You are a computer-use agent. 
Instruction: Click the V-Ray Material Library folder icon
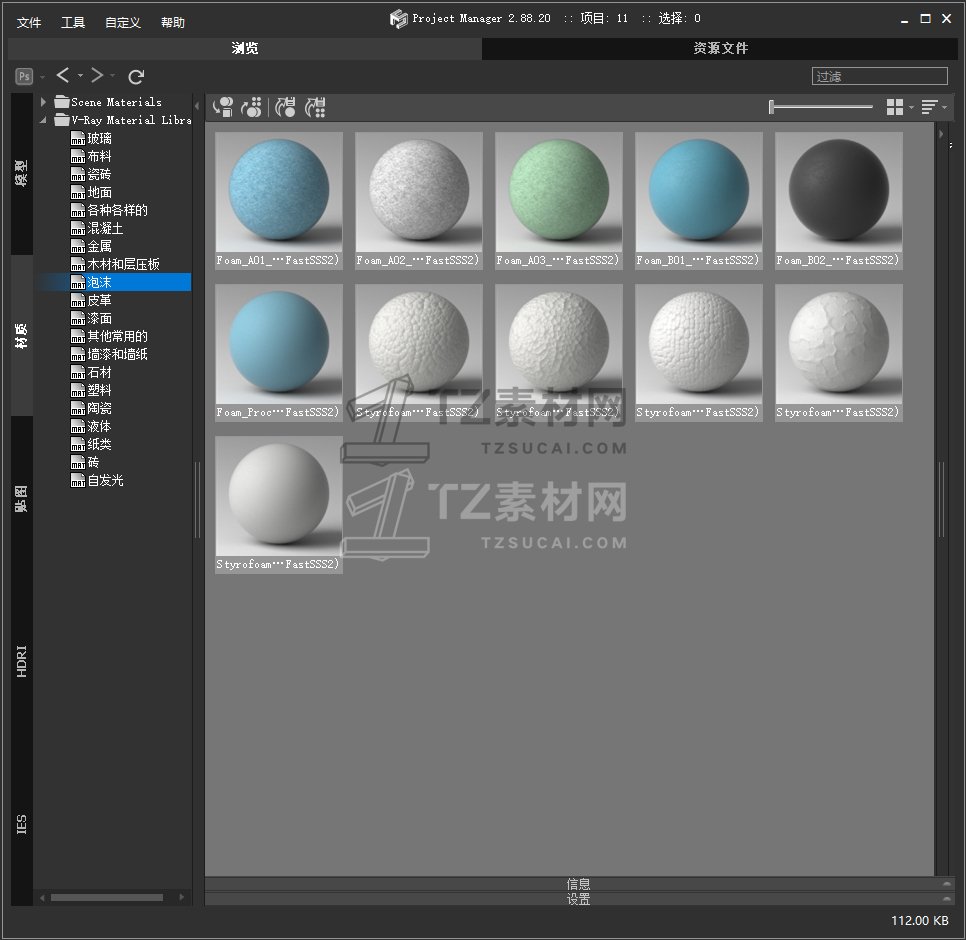click(62, 120)
